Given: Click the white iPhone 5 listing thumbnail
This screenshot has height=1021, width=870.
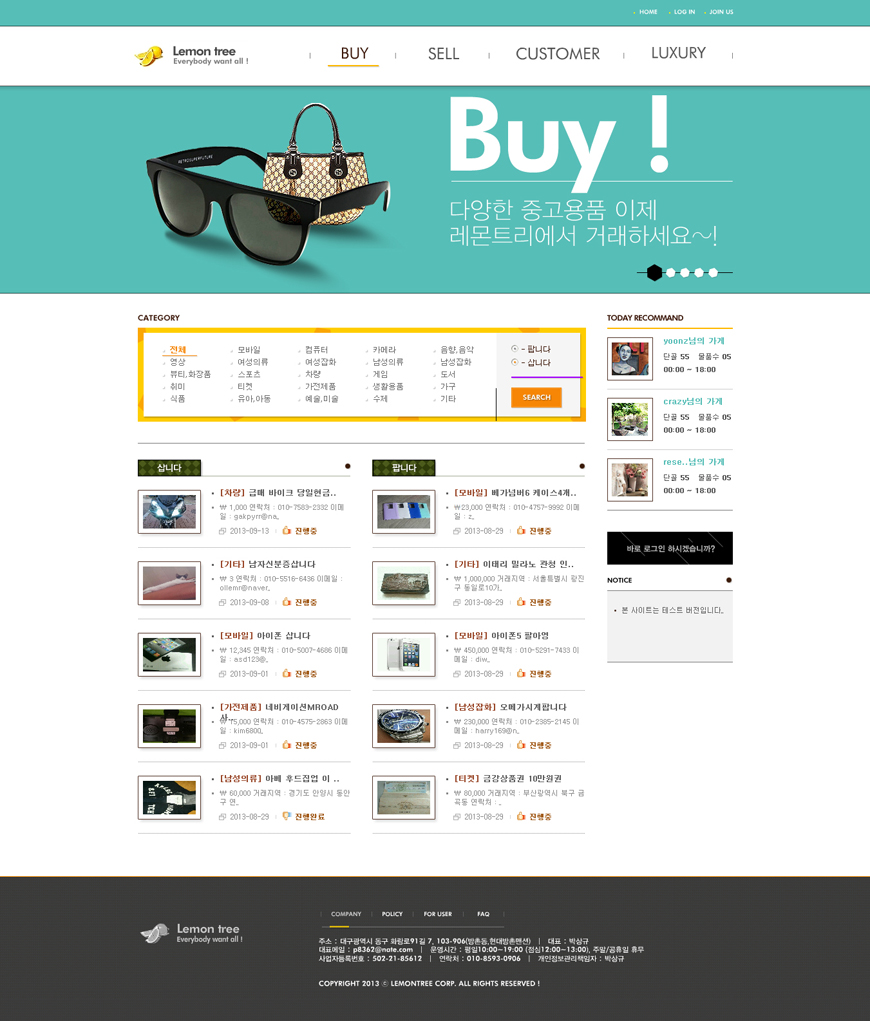Looking at the screenshot, I should pos(404,654).
